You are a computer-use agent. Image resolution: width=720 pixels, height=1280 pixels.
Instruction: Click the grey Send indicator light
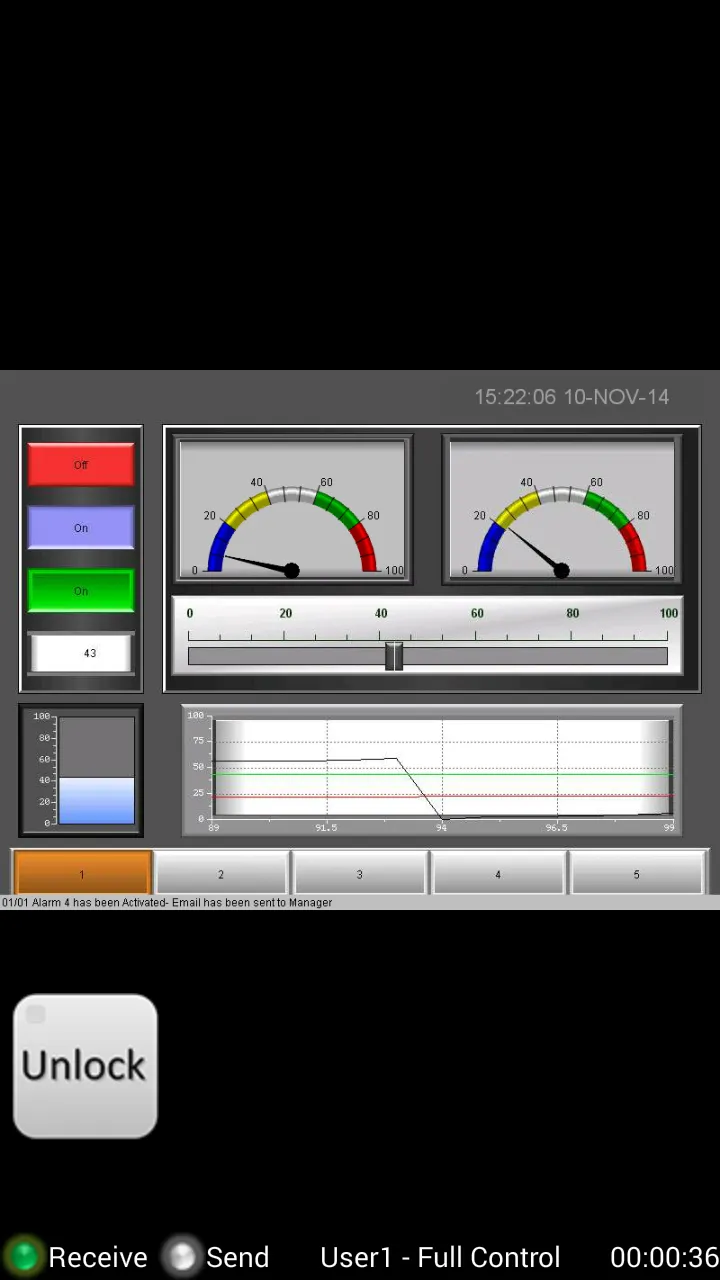pyautogui.click(x=183, y=1256)
